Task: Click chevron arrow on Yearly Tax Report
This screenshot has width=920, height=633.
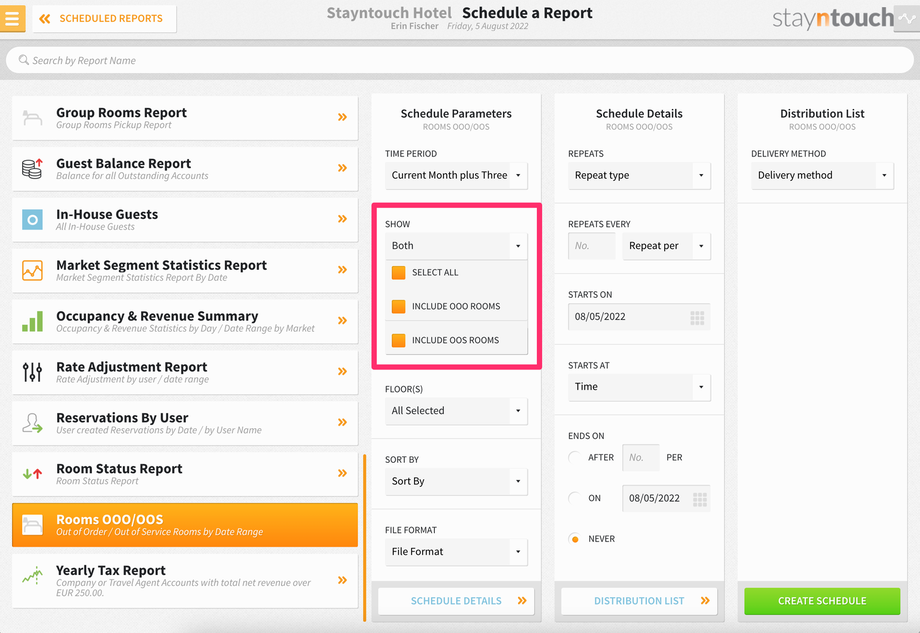Action: [343, 580]
